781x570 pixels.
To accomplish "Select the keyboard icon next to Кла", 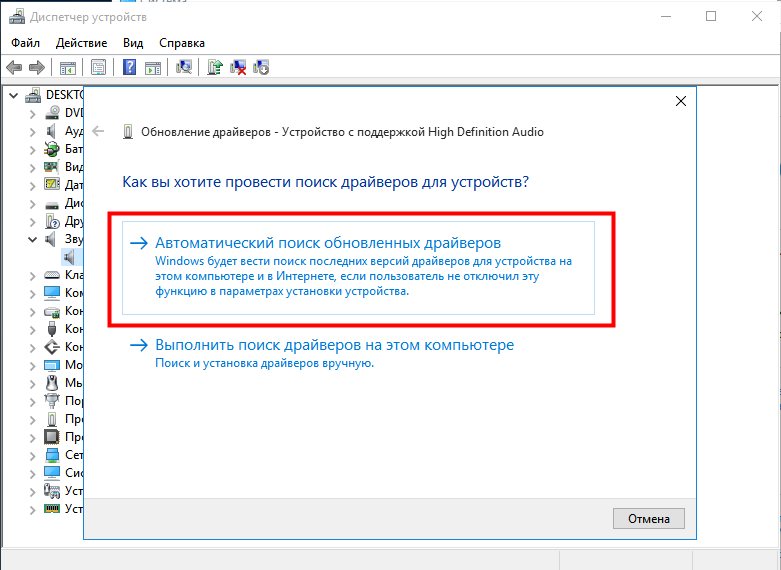I will click(x=52, y=275).
